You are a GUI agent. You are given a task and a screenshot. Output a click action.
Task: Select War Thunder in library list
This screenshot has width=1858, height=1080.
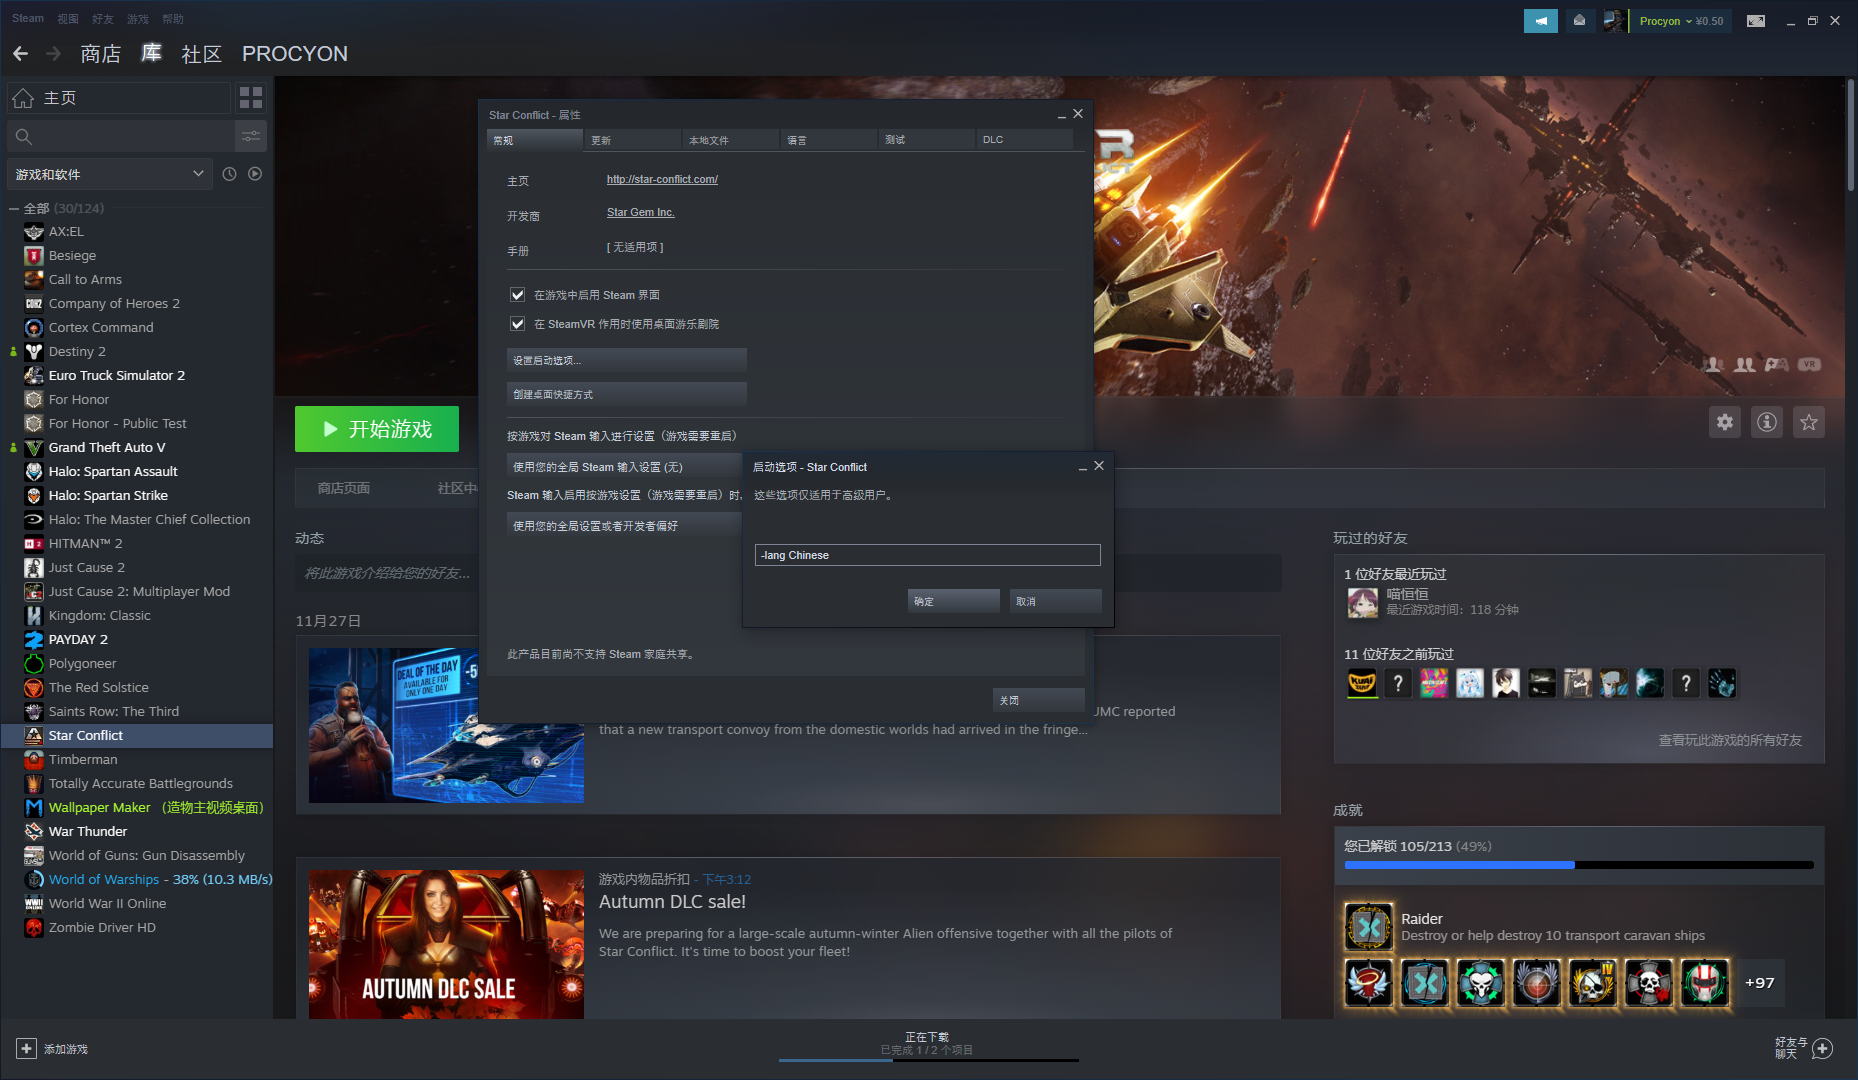(x=88, y=831)
